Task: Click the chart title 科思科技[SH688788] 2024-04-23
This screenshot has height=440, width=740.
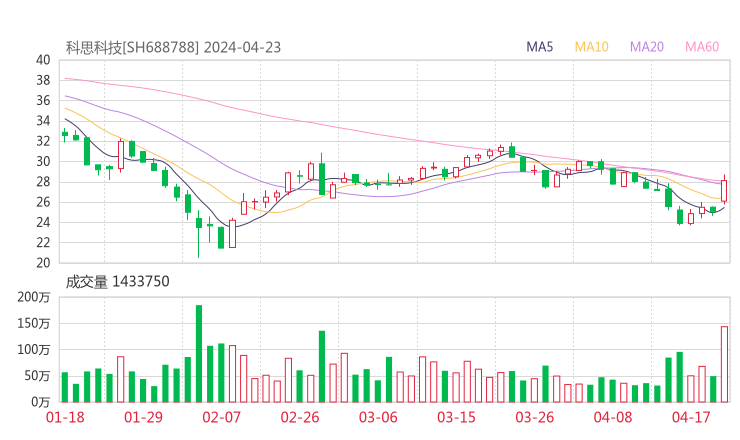Action: point(173,47)
